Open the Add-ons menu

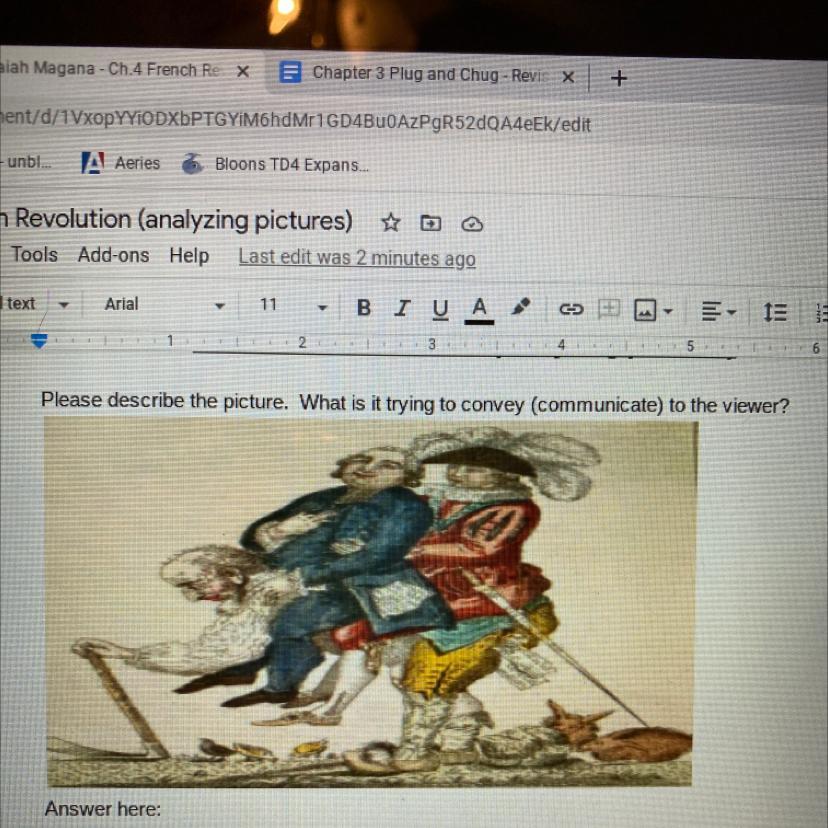coord(114,255)
